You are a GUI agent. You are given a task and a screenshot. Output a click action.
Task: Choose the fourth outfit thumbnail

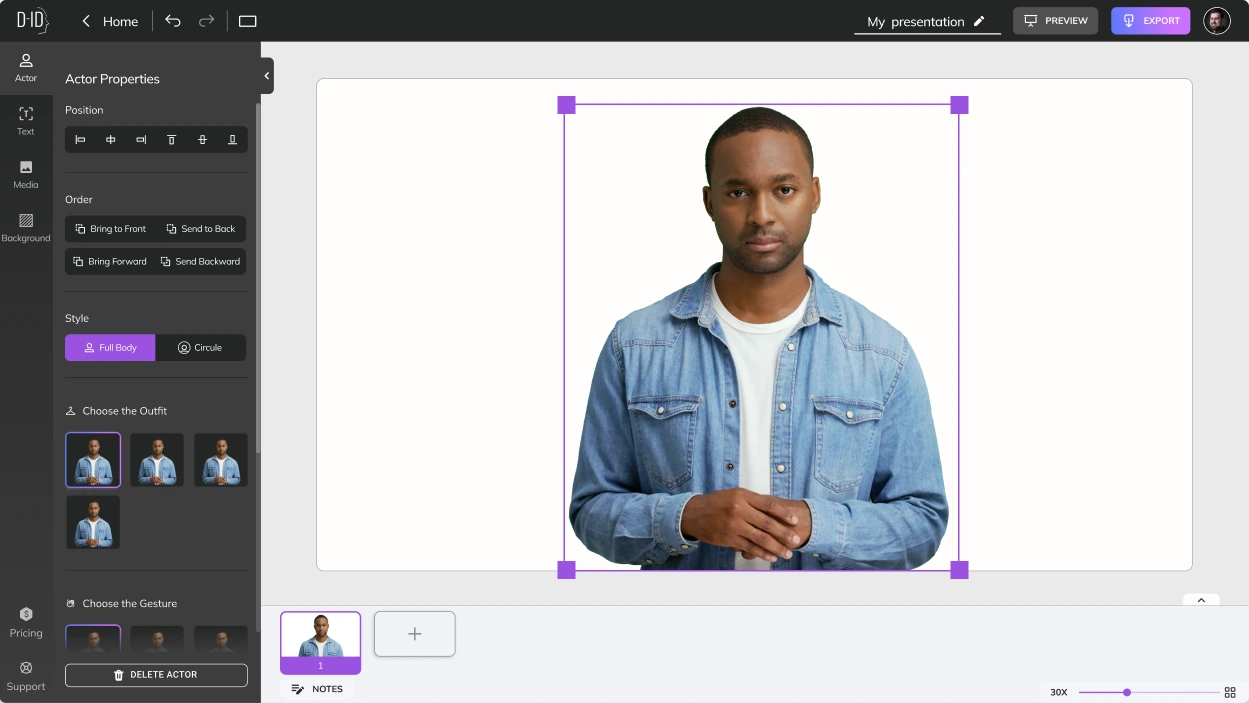coord(93,522)
